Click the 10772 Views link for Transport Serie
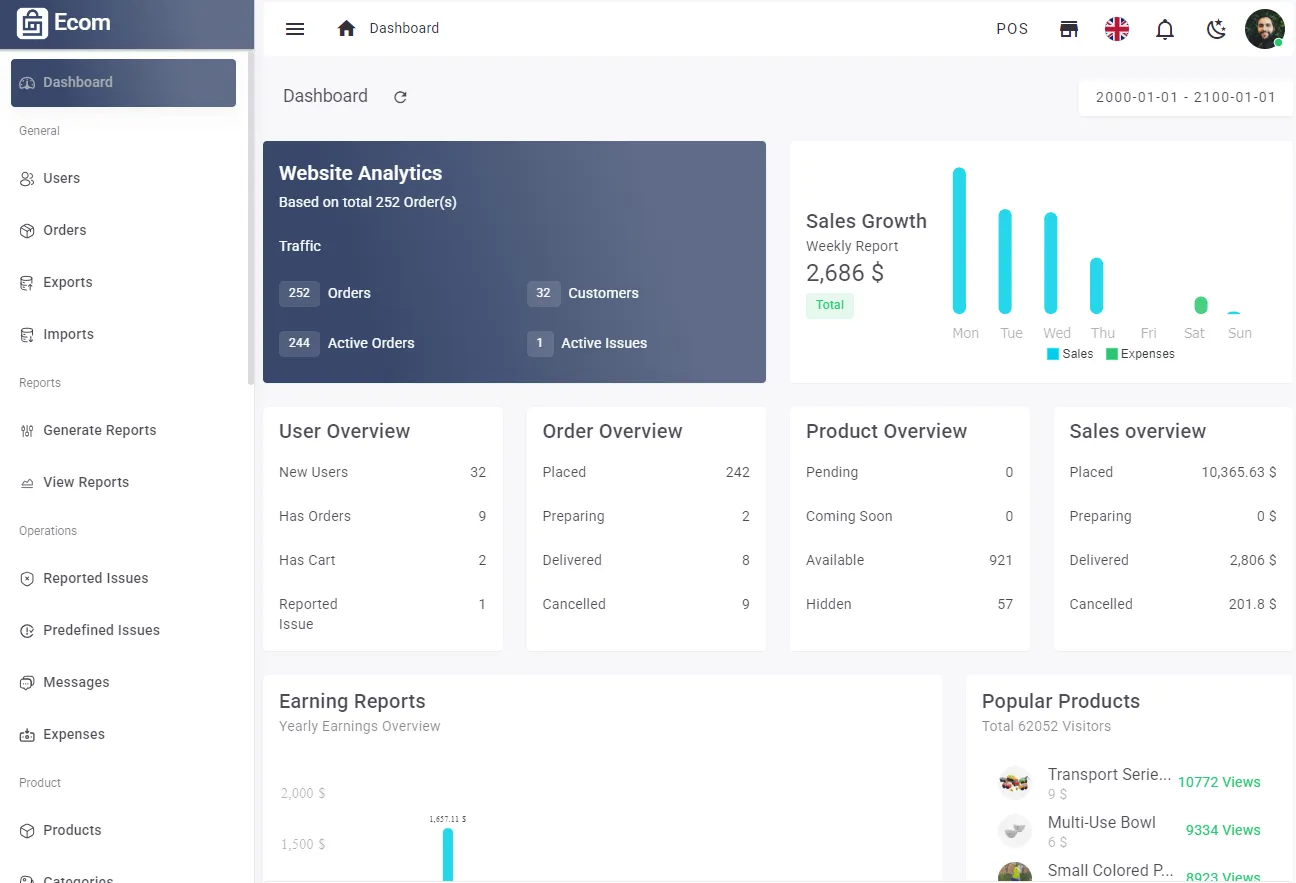 pyautogui.click(x=1219, y=782)
